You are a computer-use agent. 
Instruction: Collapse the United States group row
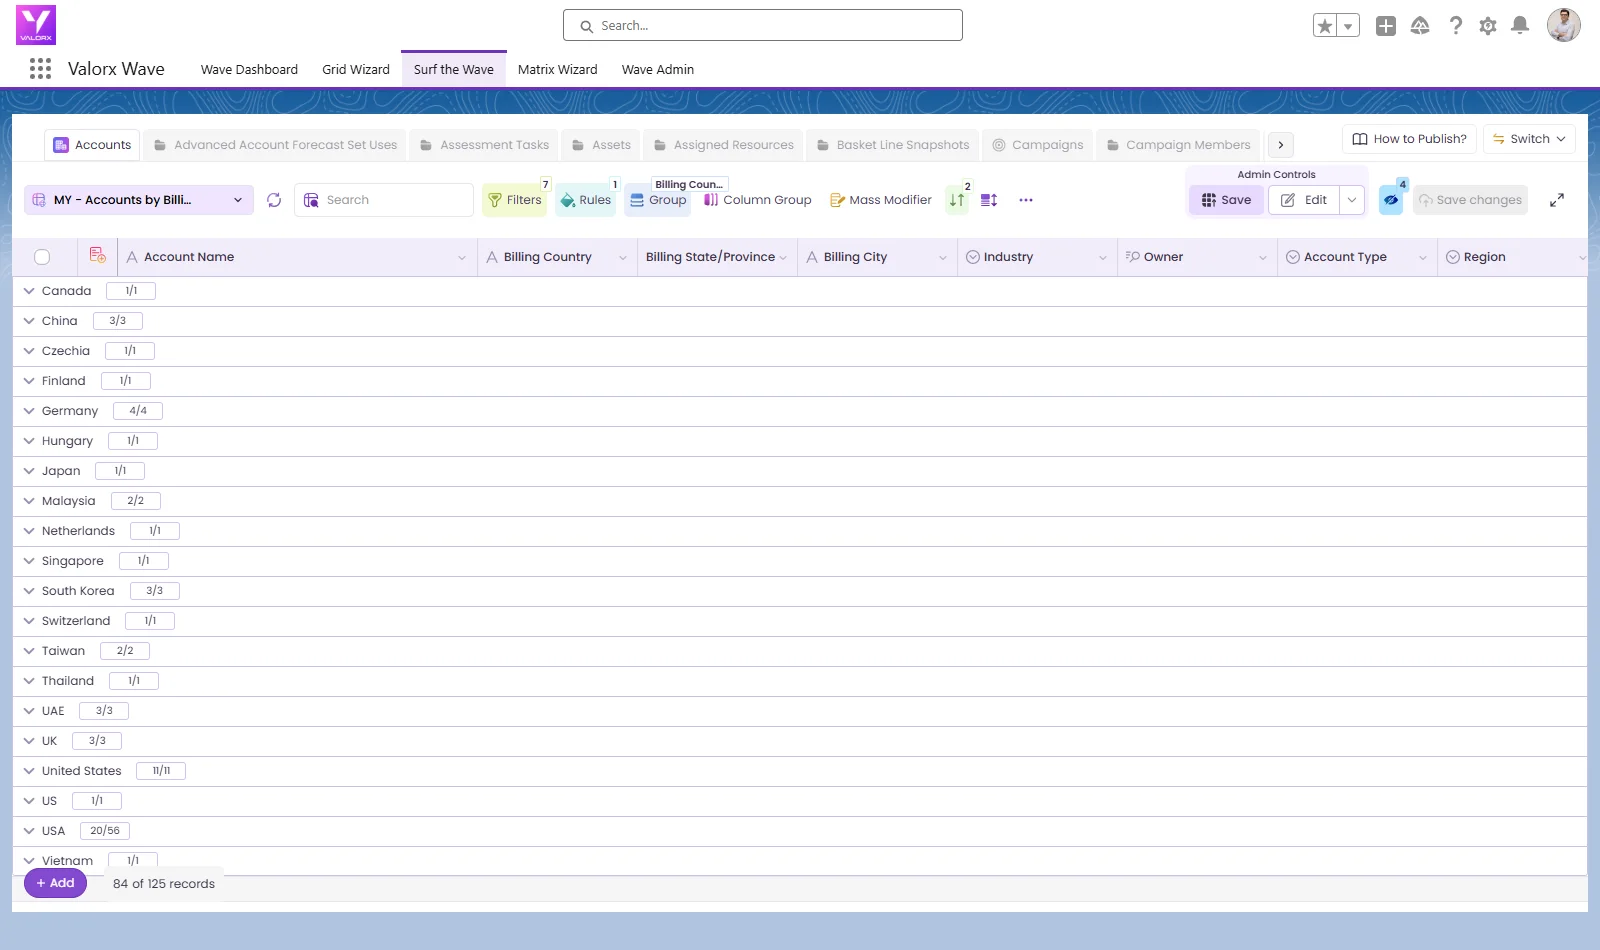(x=29, y=771)
